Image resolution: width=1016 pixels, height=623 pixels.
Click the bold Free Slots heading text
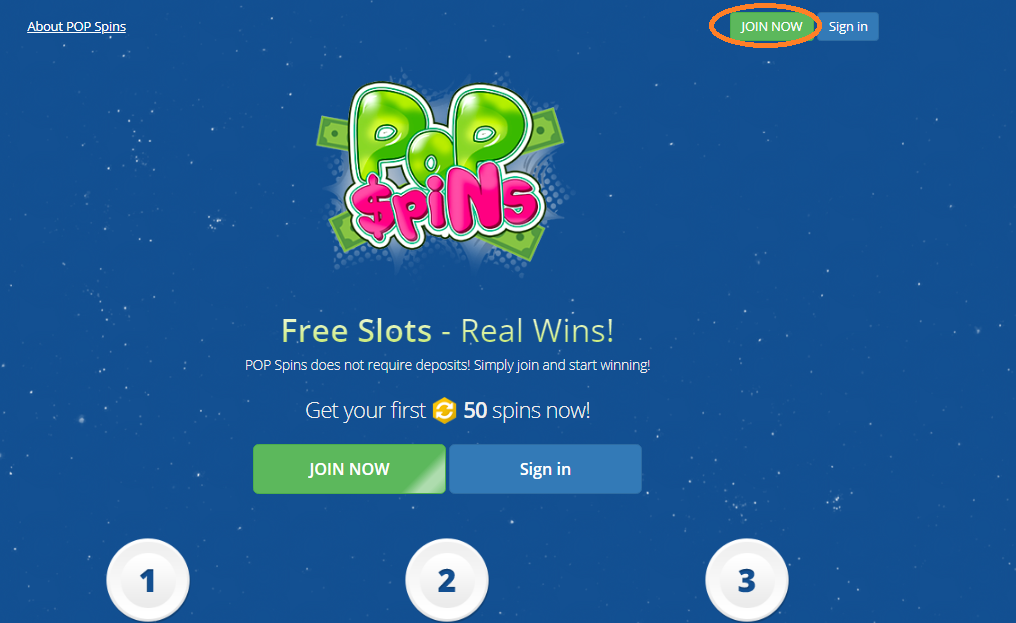tap(357, 331)
